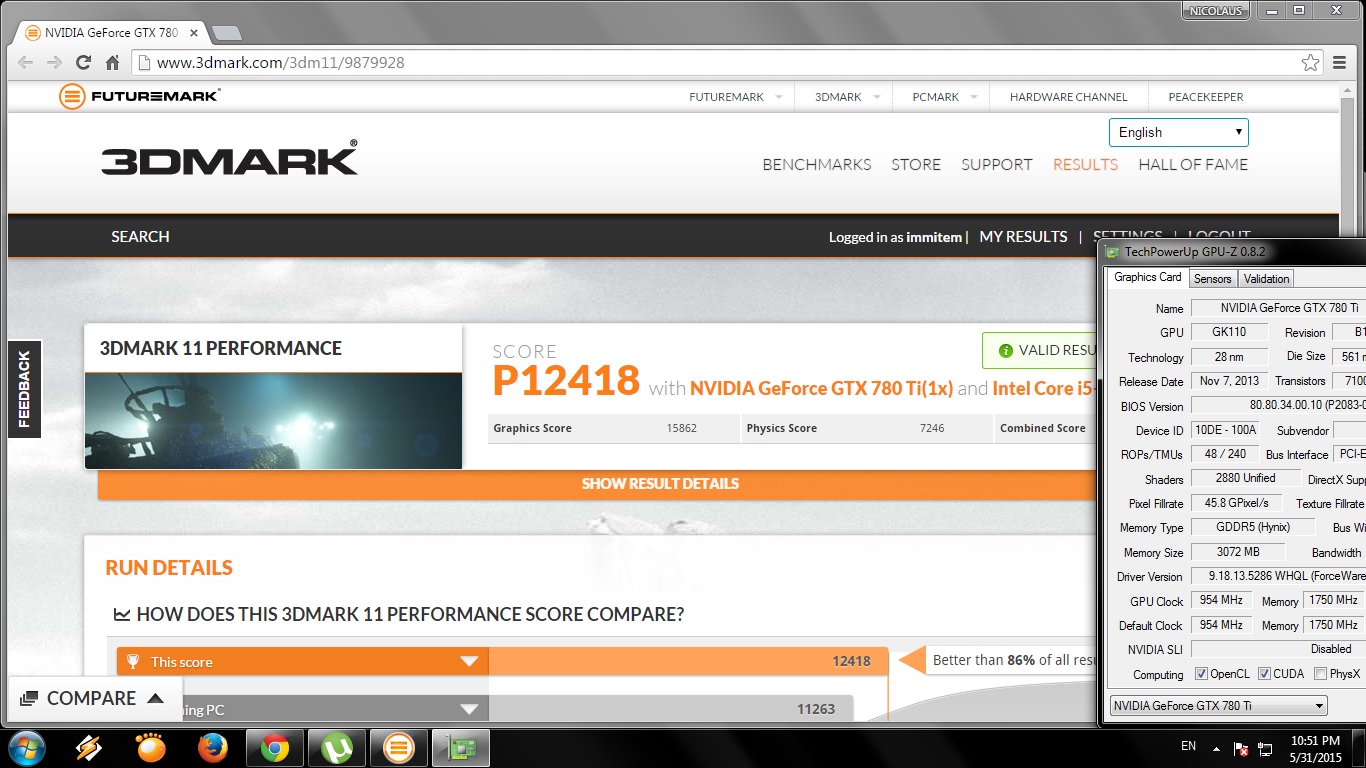Launch Firefox from the taskbar
Image resolution: width=1366 pixels, height=768 pixels.
212,747
